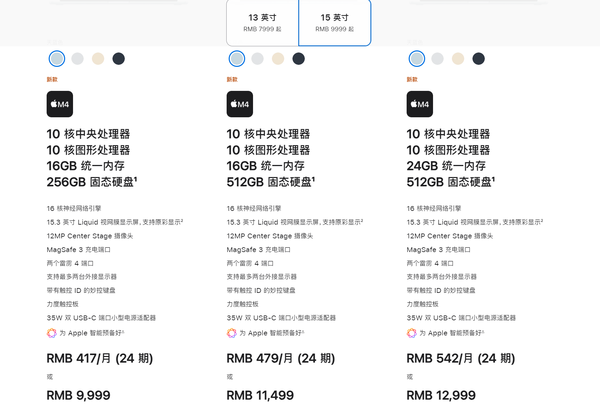
Task: Click the RMB 417/月 (24 期) price
Action: 100,359
